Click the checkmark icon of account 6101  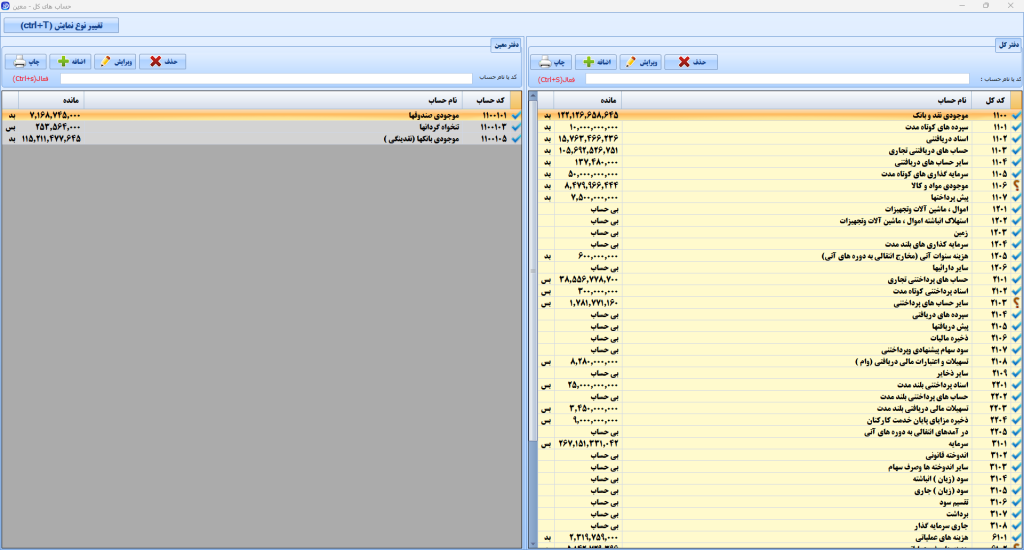(x=1016, y=538)
